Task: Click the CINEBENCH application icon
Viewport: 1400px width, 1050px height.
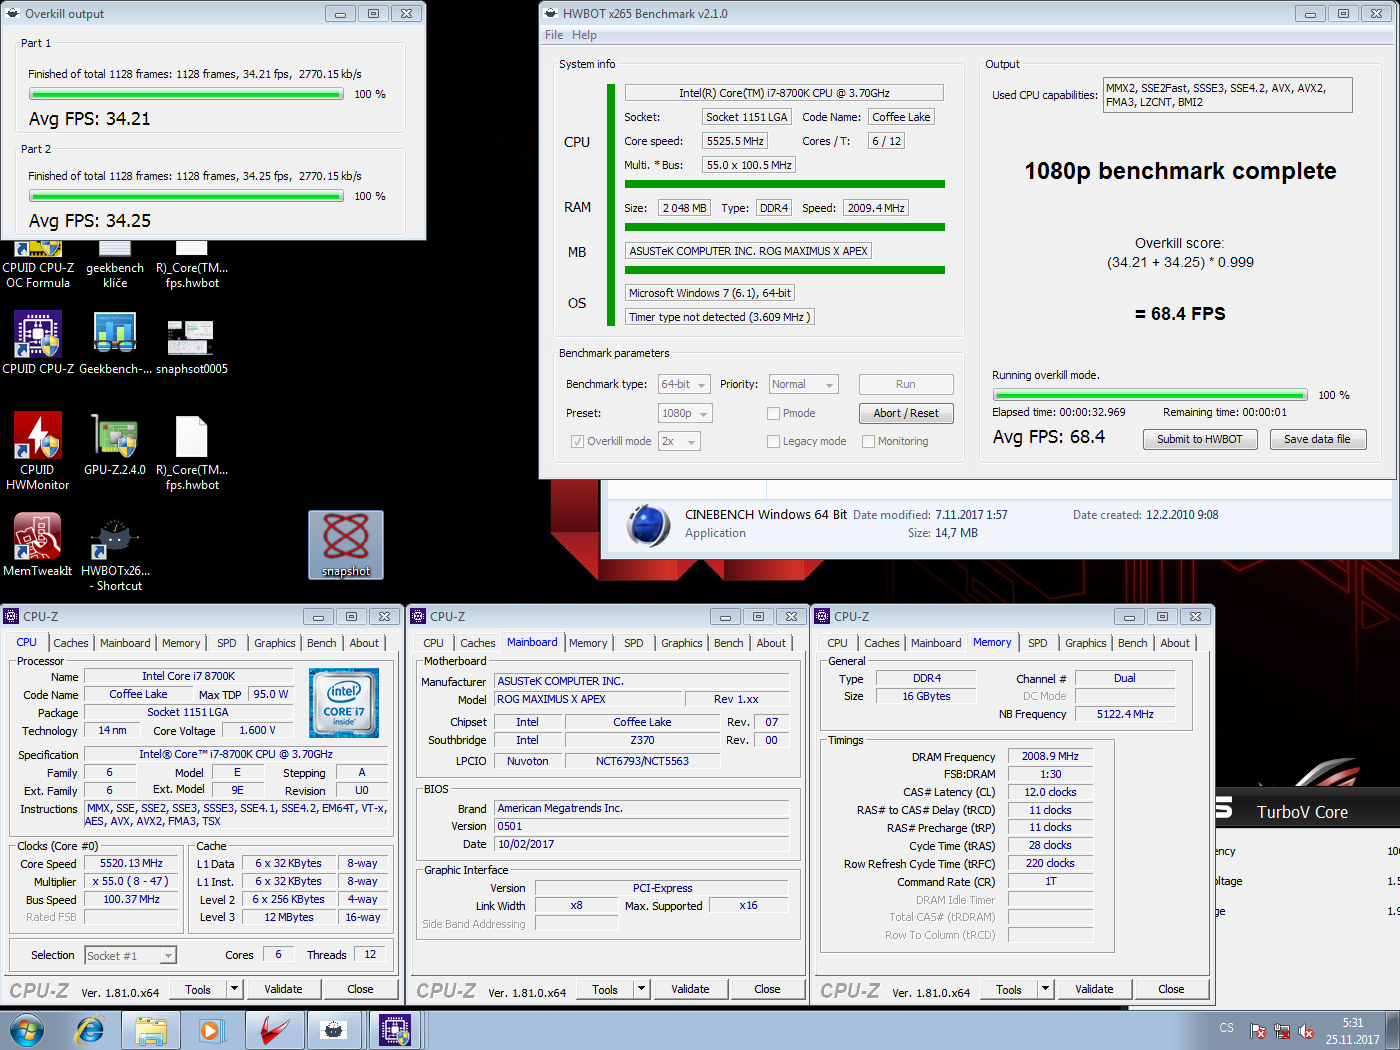Action: coord(648,525)
